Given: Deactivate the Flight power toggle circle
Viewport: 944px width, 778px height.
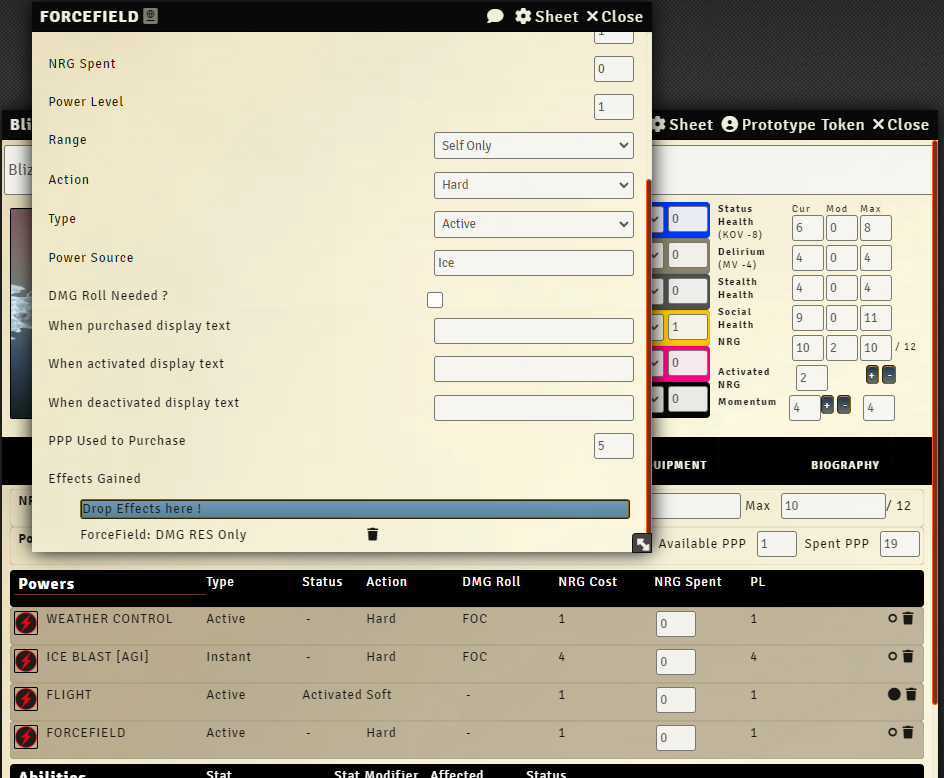Looking at the screenshot, I should [x=894, y=694].
